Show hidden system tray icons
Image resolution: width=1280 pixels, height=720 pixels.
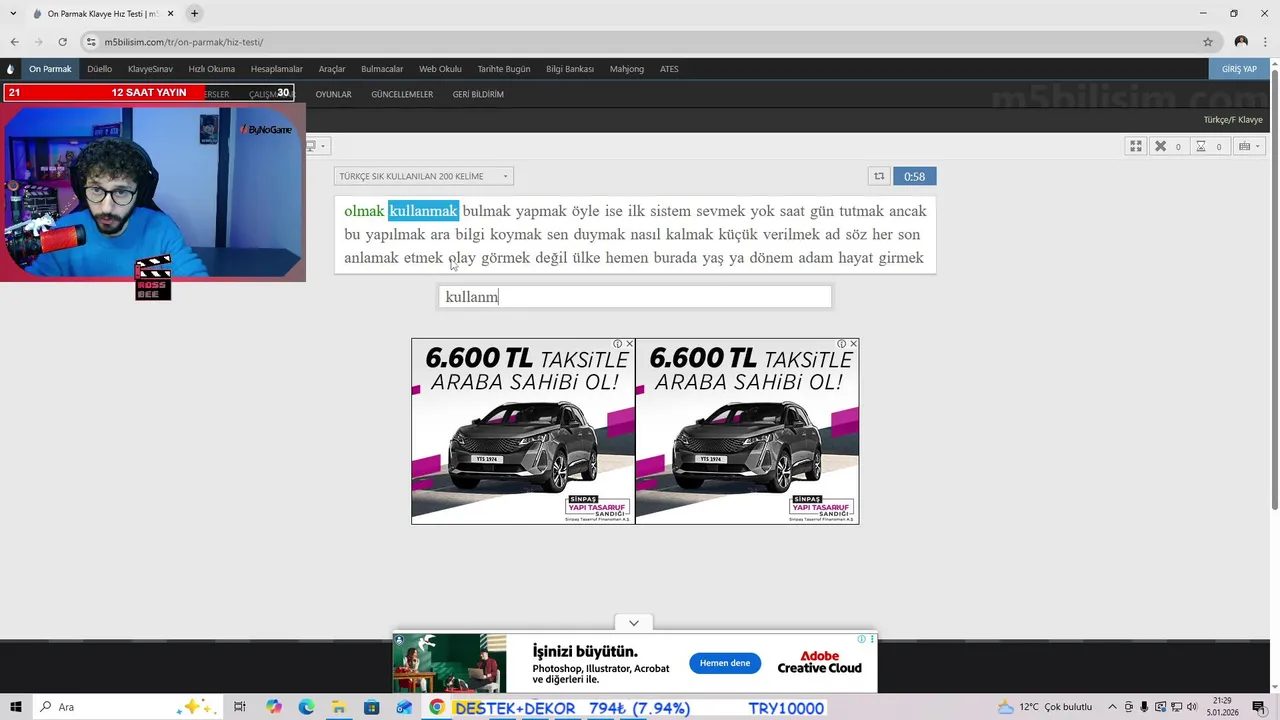1112,707
